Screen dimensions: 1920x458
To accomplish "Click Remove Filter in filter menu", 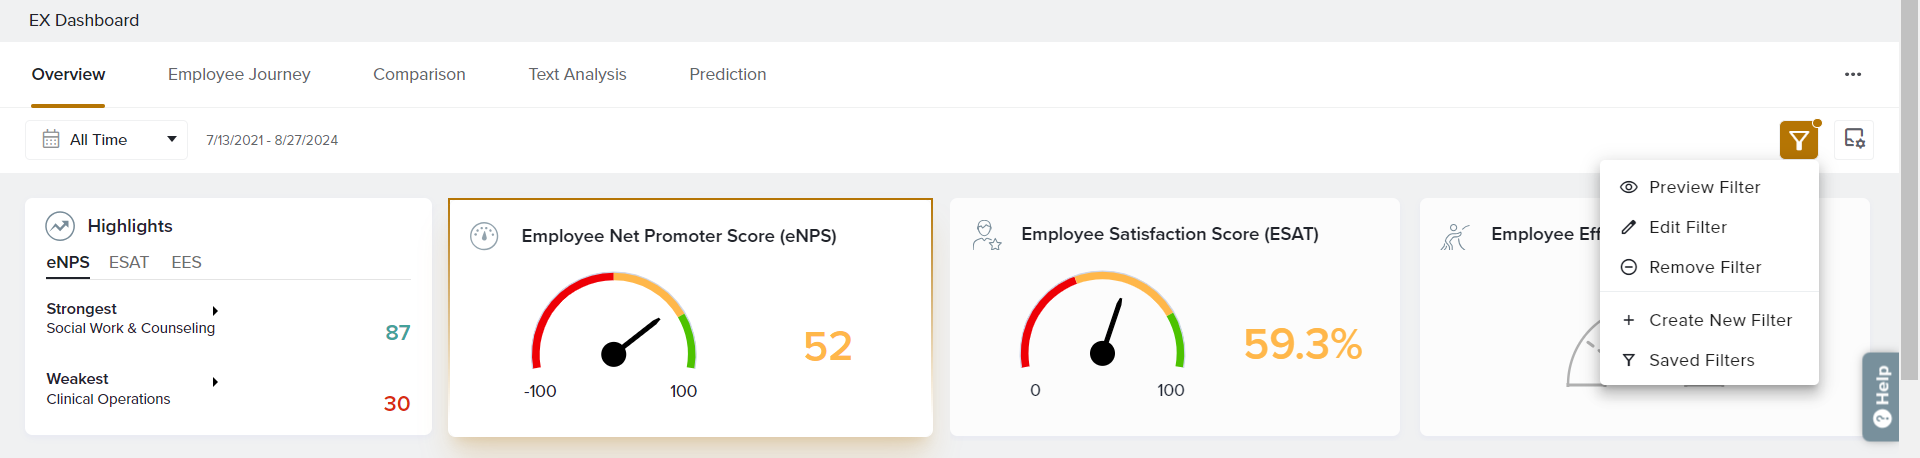I will pyautogui.click(x=1704, y=267).
